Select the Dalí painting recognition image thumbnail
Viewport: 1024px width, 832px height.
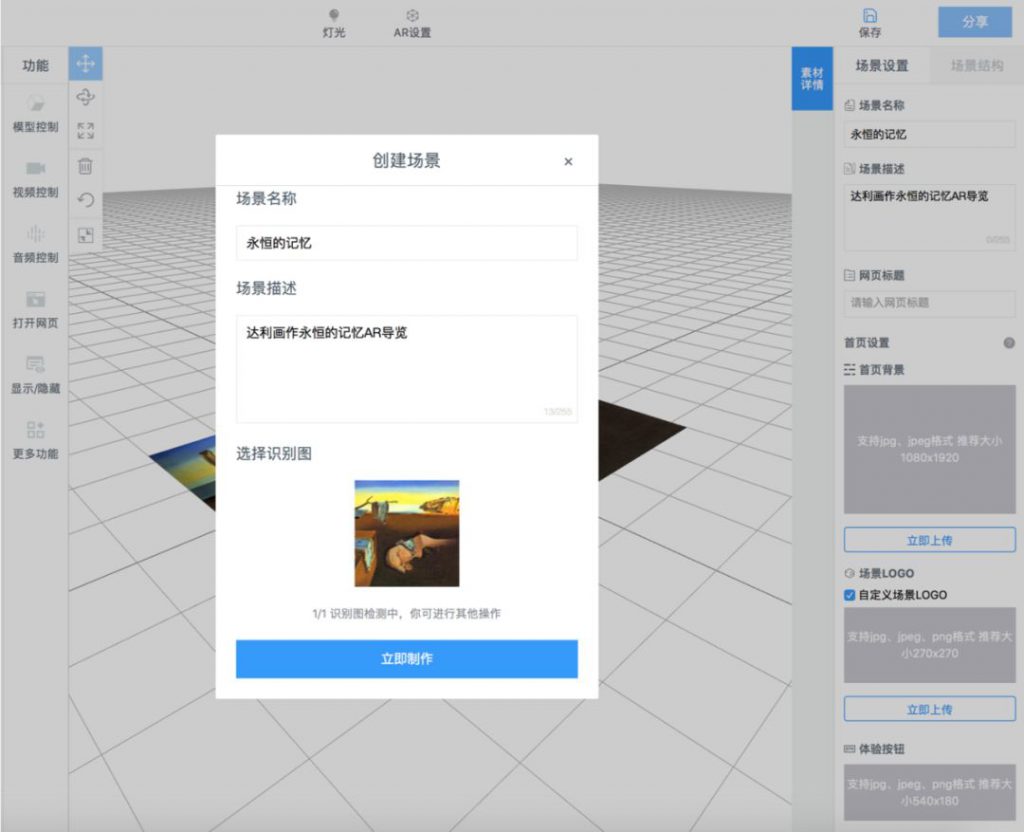pyautogui.click(x=407, y=534)
